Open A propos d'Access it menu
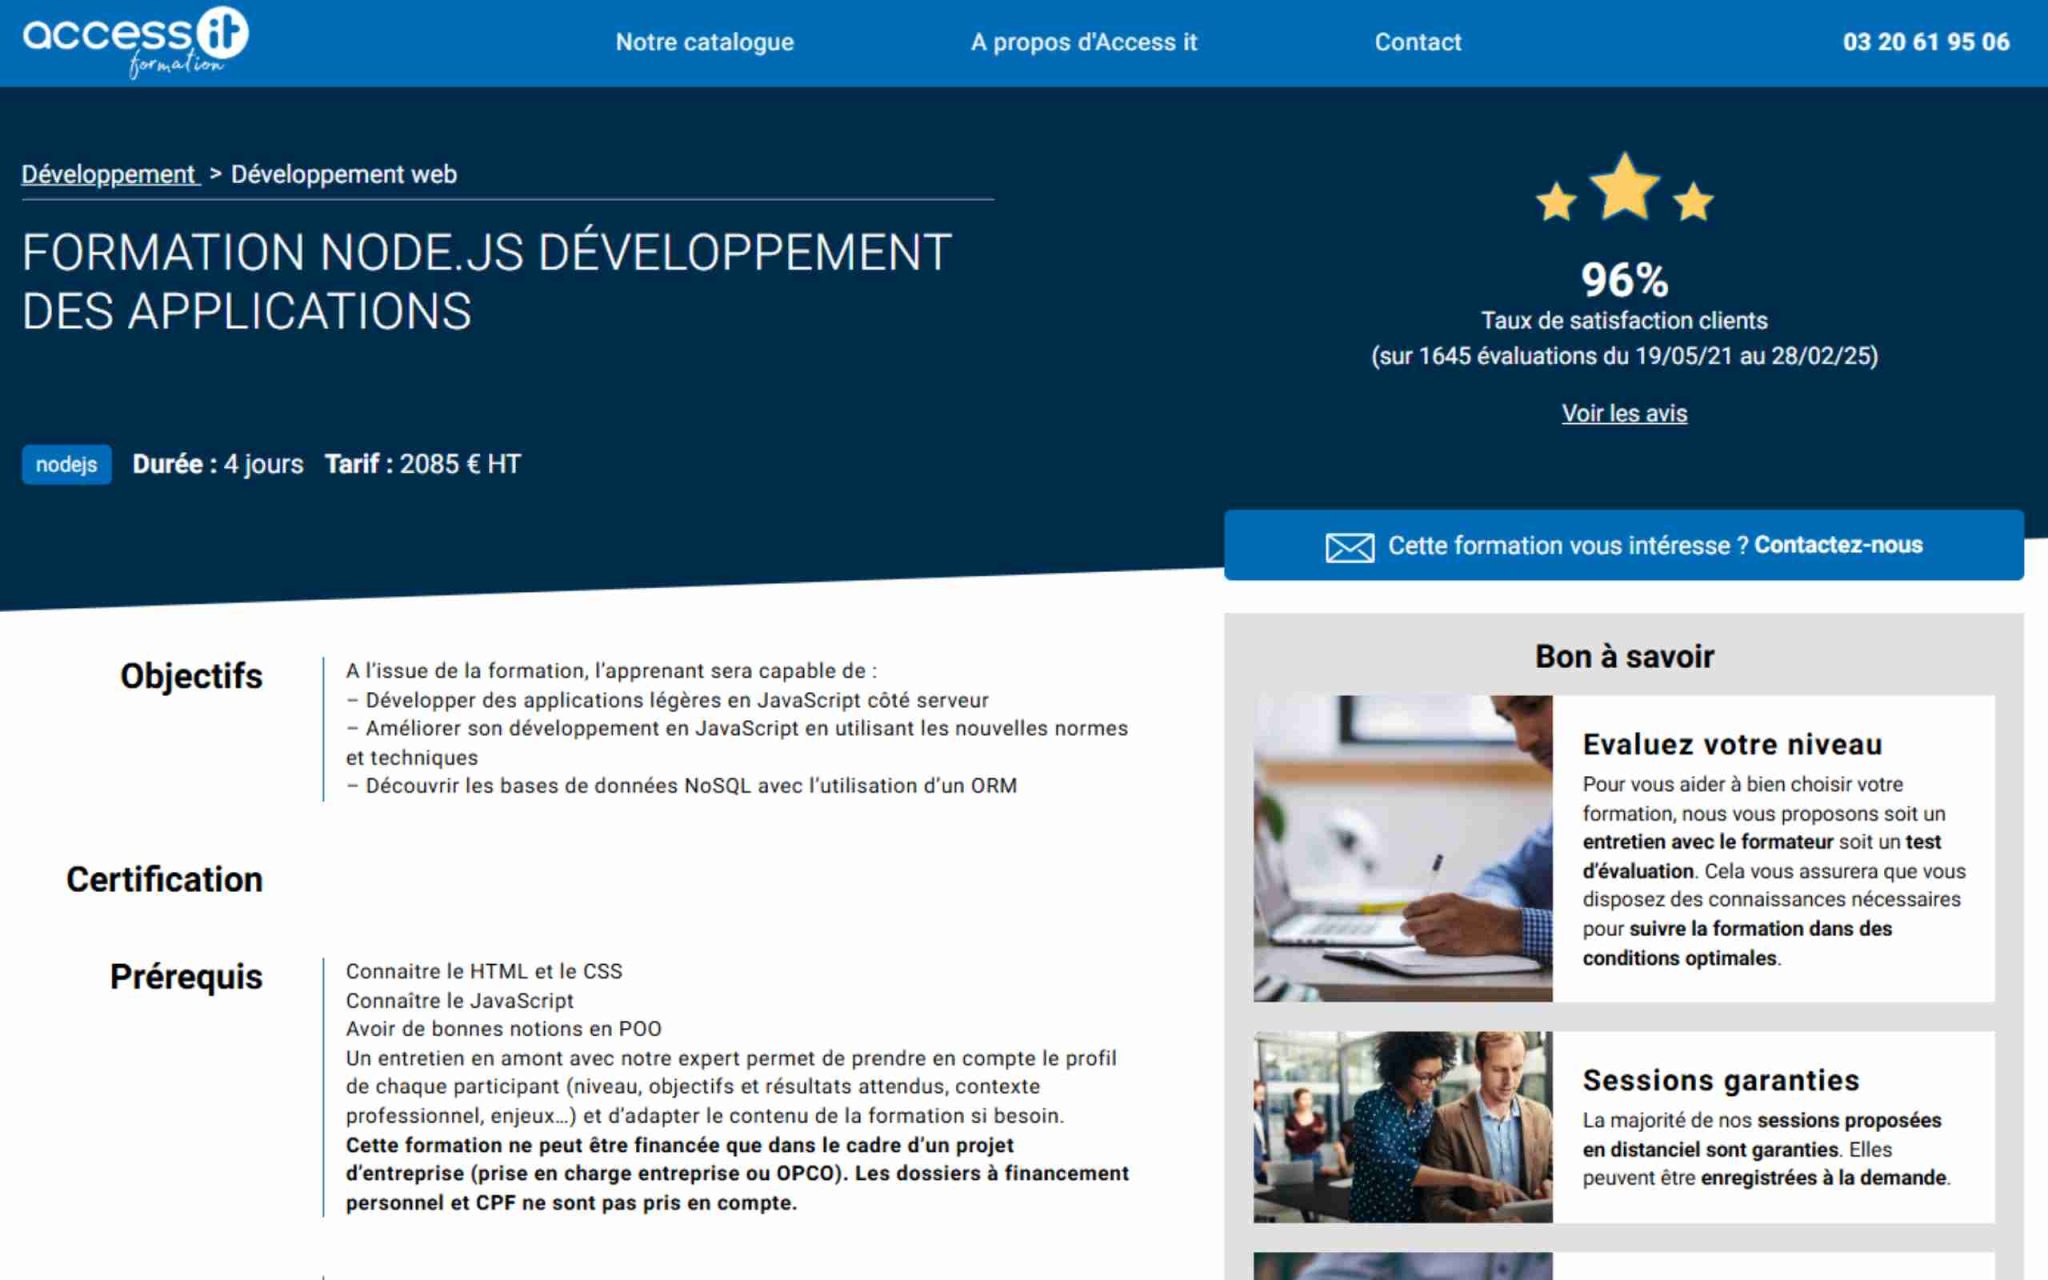Screen dimensions: 2048x1280 point(1083,42)
